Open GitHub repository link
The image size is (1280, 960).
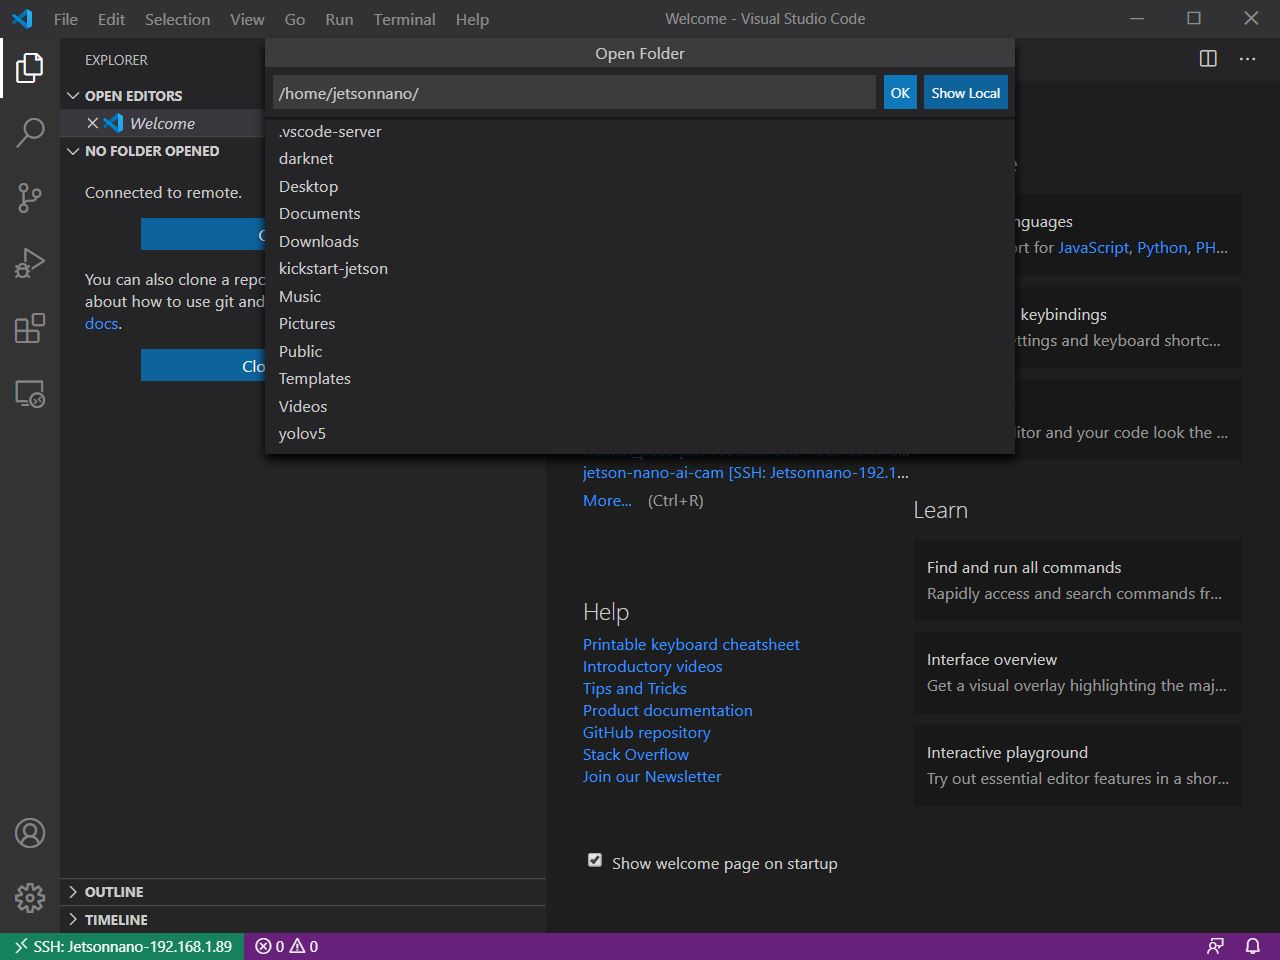click(646, 733)
